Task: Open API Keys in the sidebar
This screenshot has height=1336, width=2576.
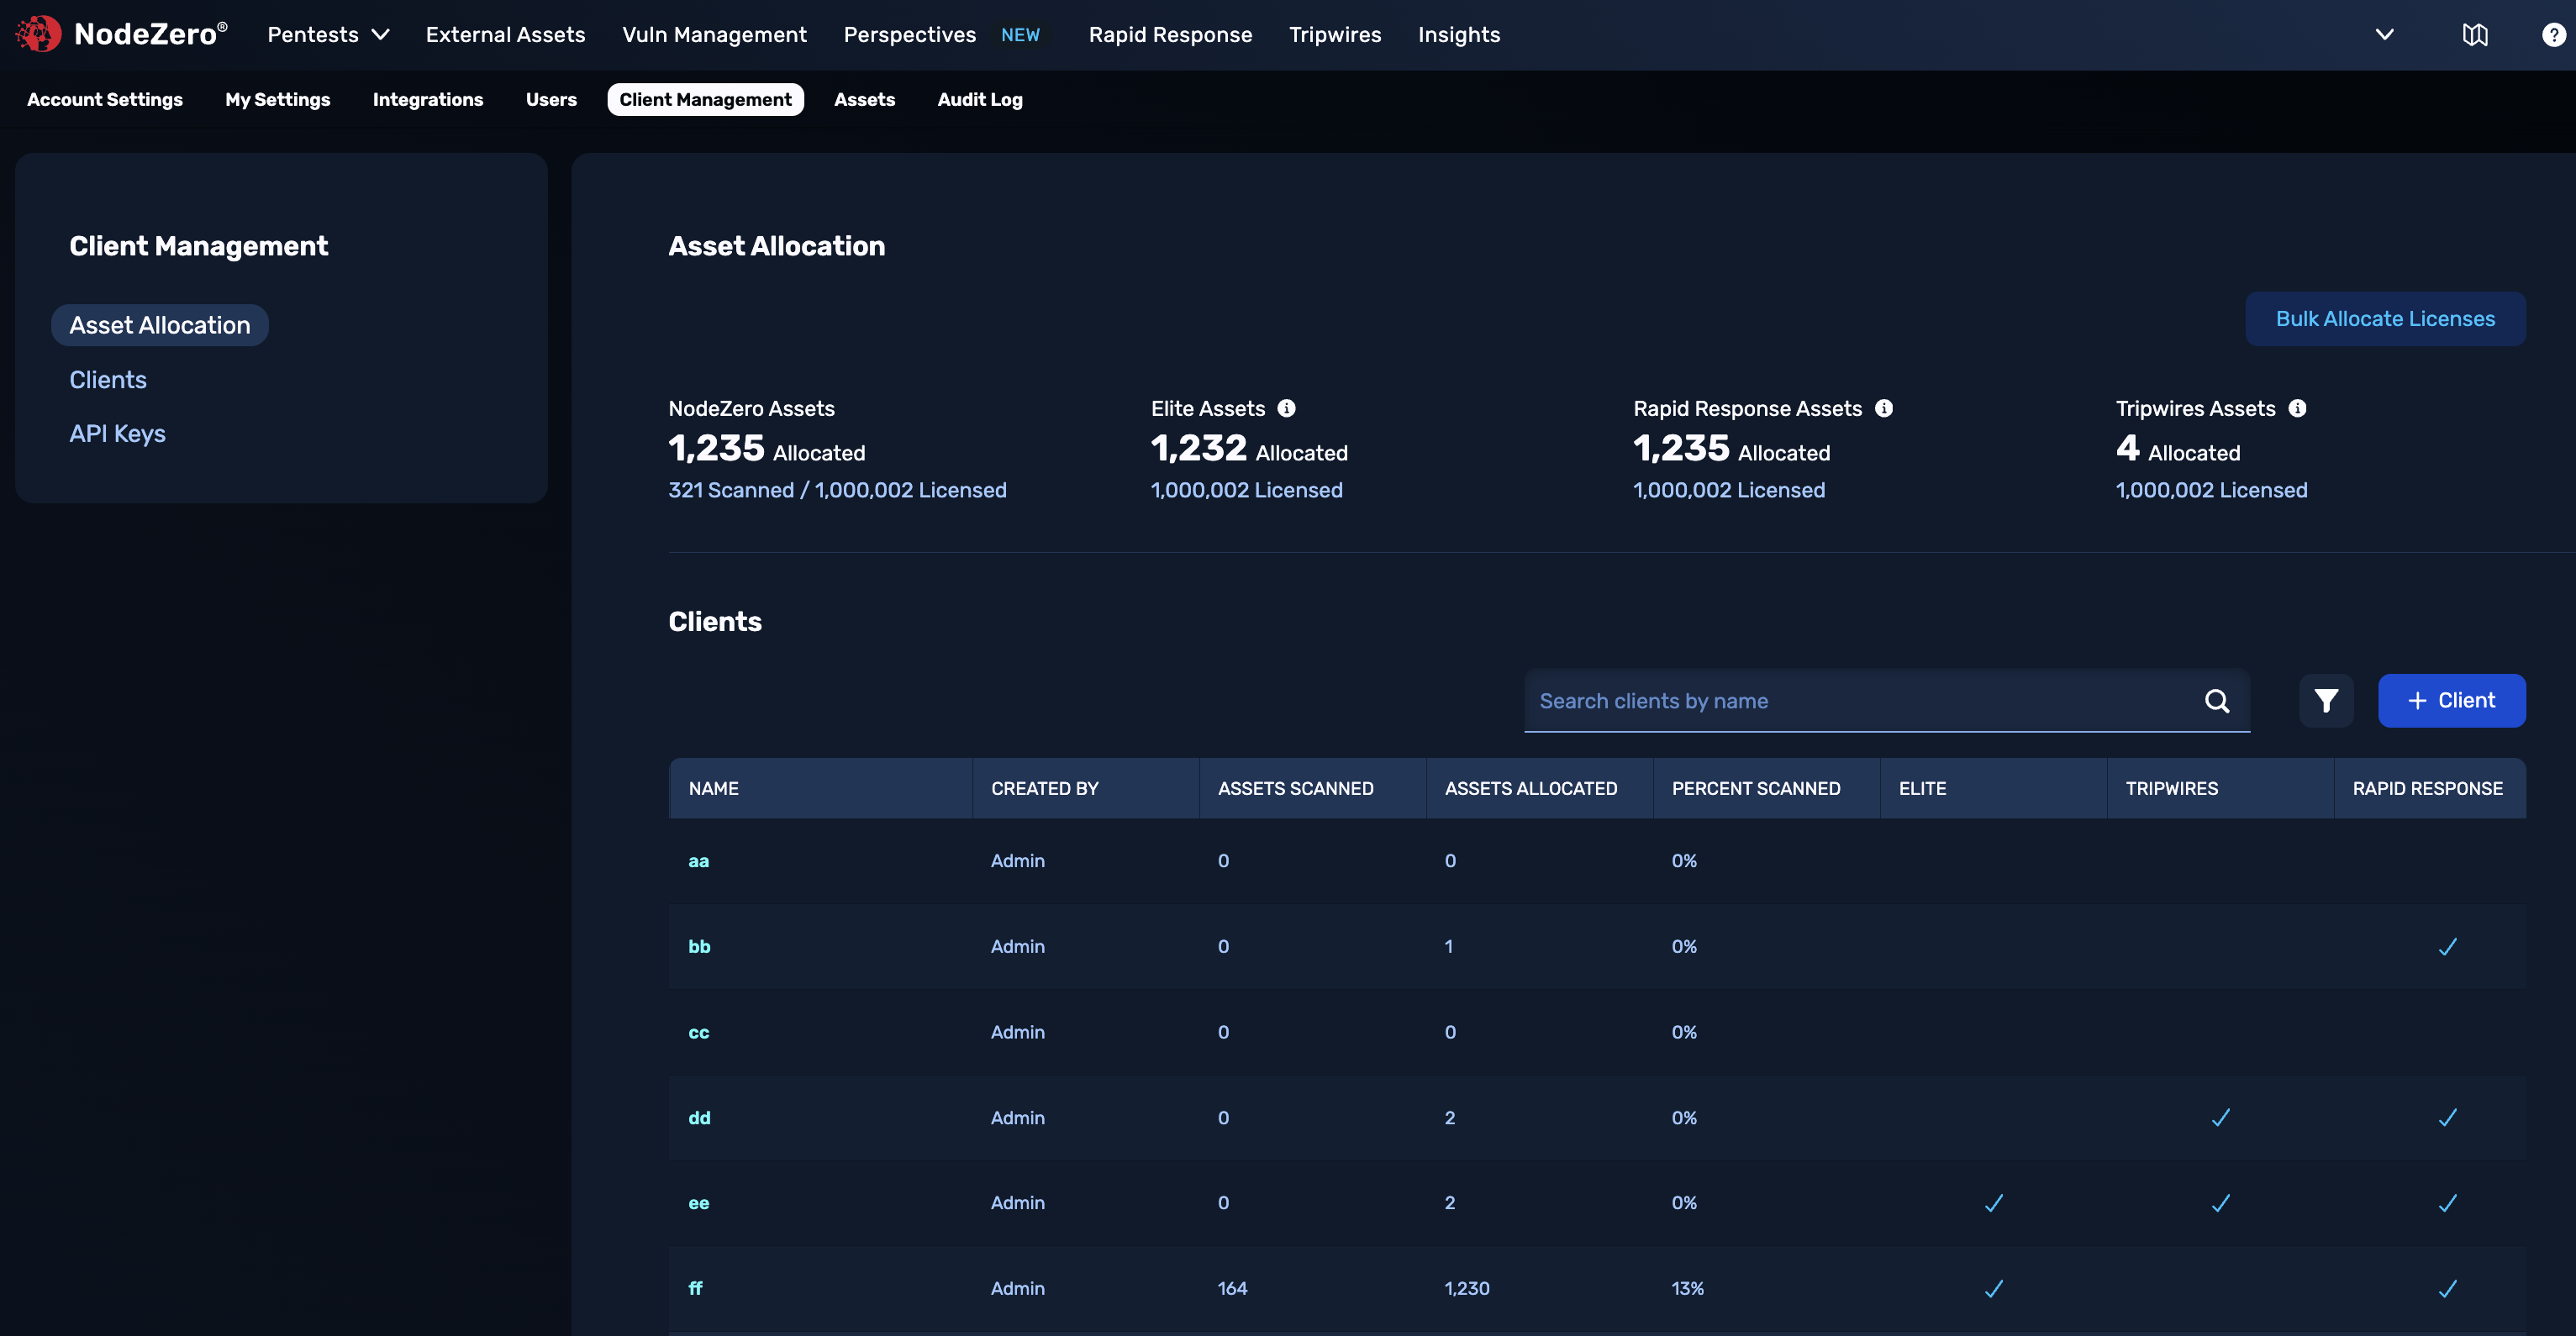Action: 117,433
